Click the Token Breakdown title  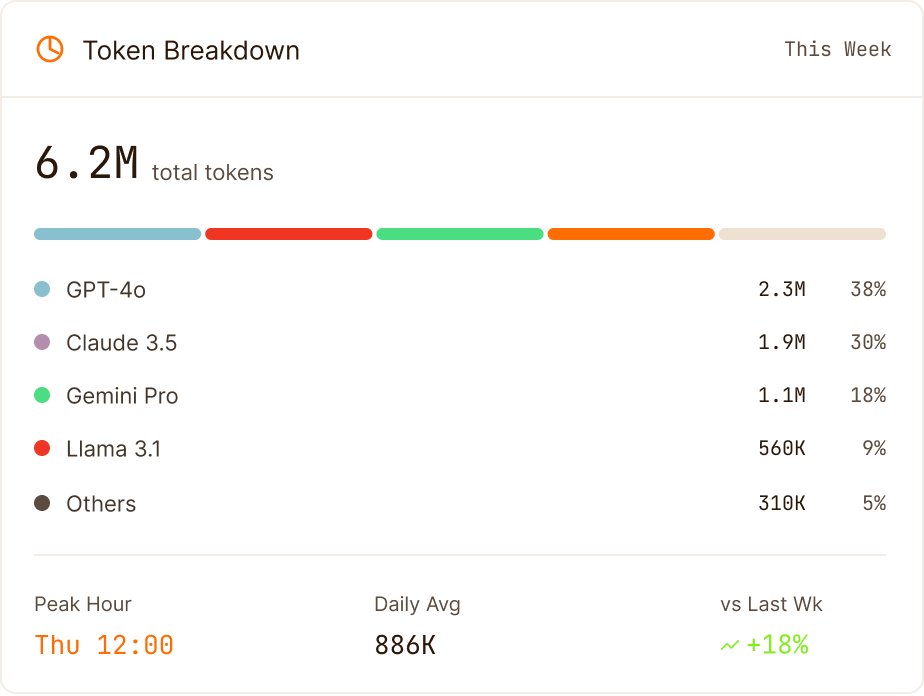[191, 50]
